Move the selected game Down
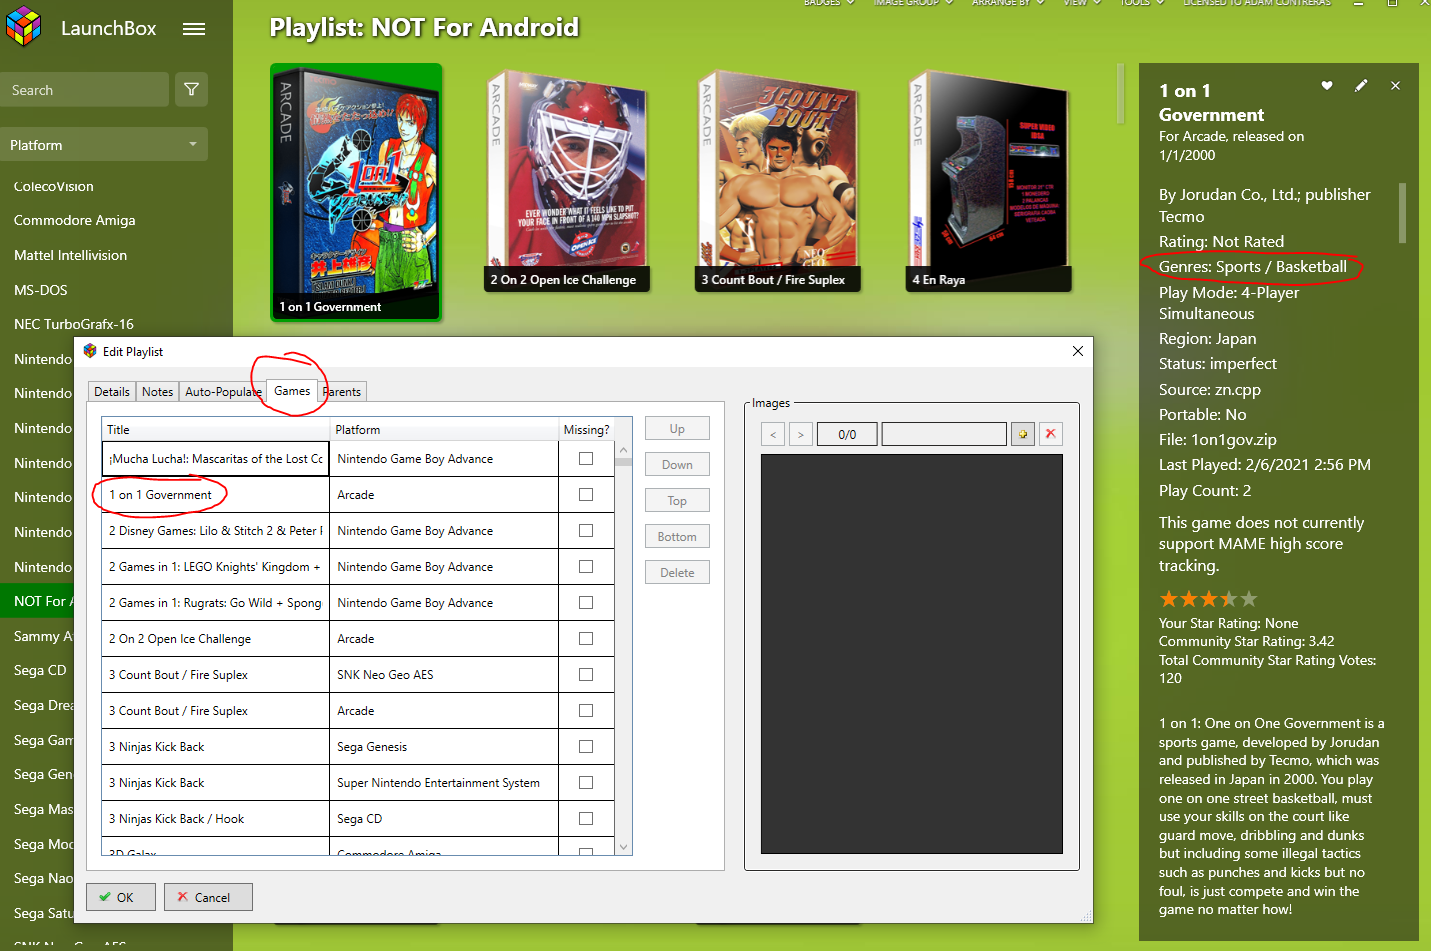 pos(677,465)
